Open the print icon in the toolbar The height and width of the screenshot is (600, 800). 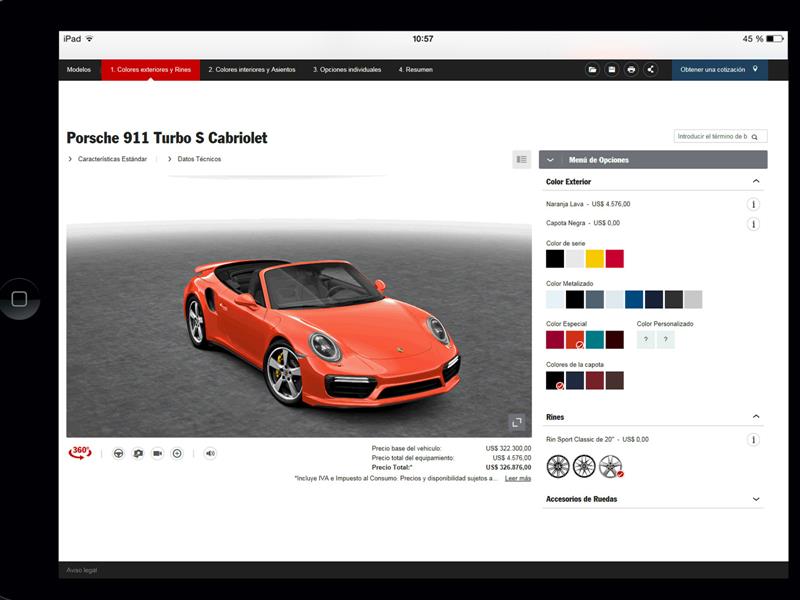point(630,70)
